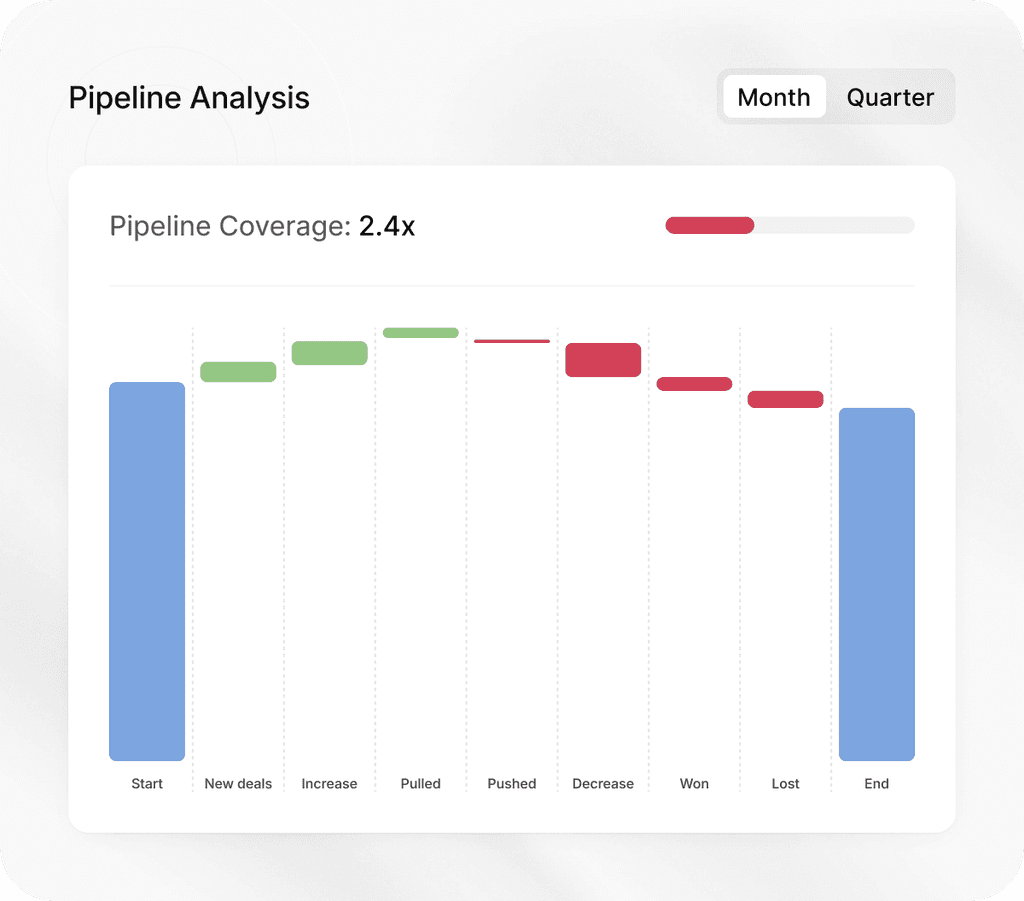The height and width of the screenshot is (901, 1024).
Task: Click the 2.4x coverage value
Action: click(x=388, y=227)
